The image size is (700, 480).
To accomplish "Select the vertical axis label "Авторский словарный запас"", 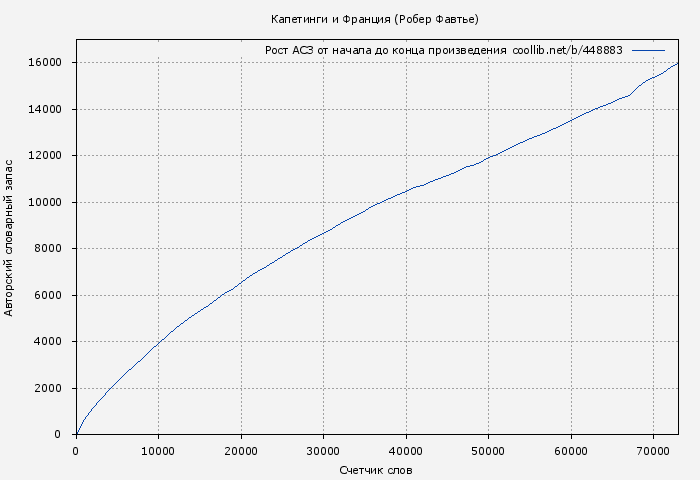I will (x=10, y=236).
